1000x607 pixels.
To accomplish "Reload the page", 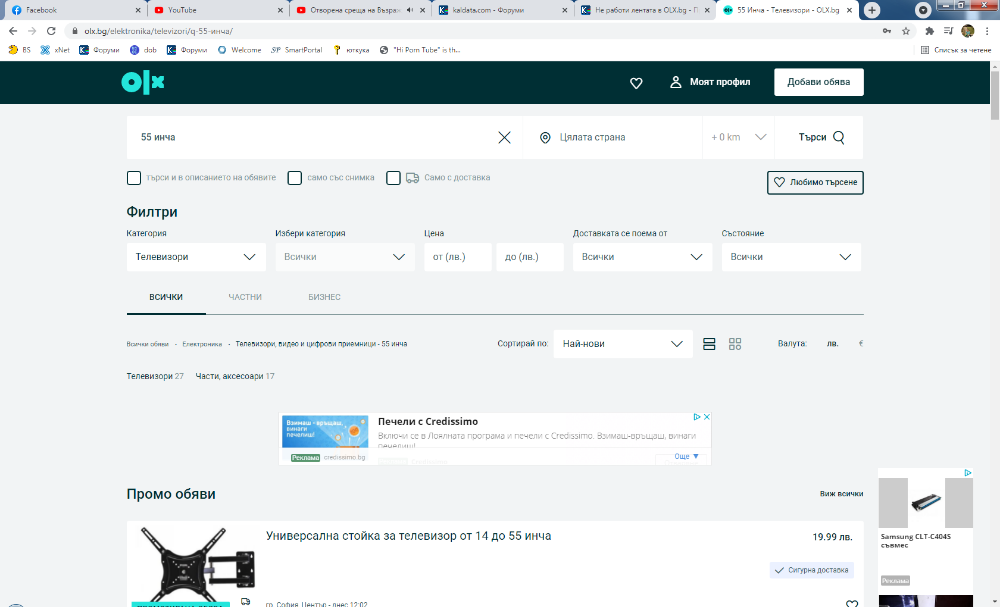I will coord(51,31).
